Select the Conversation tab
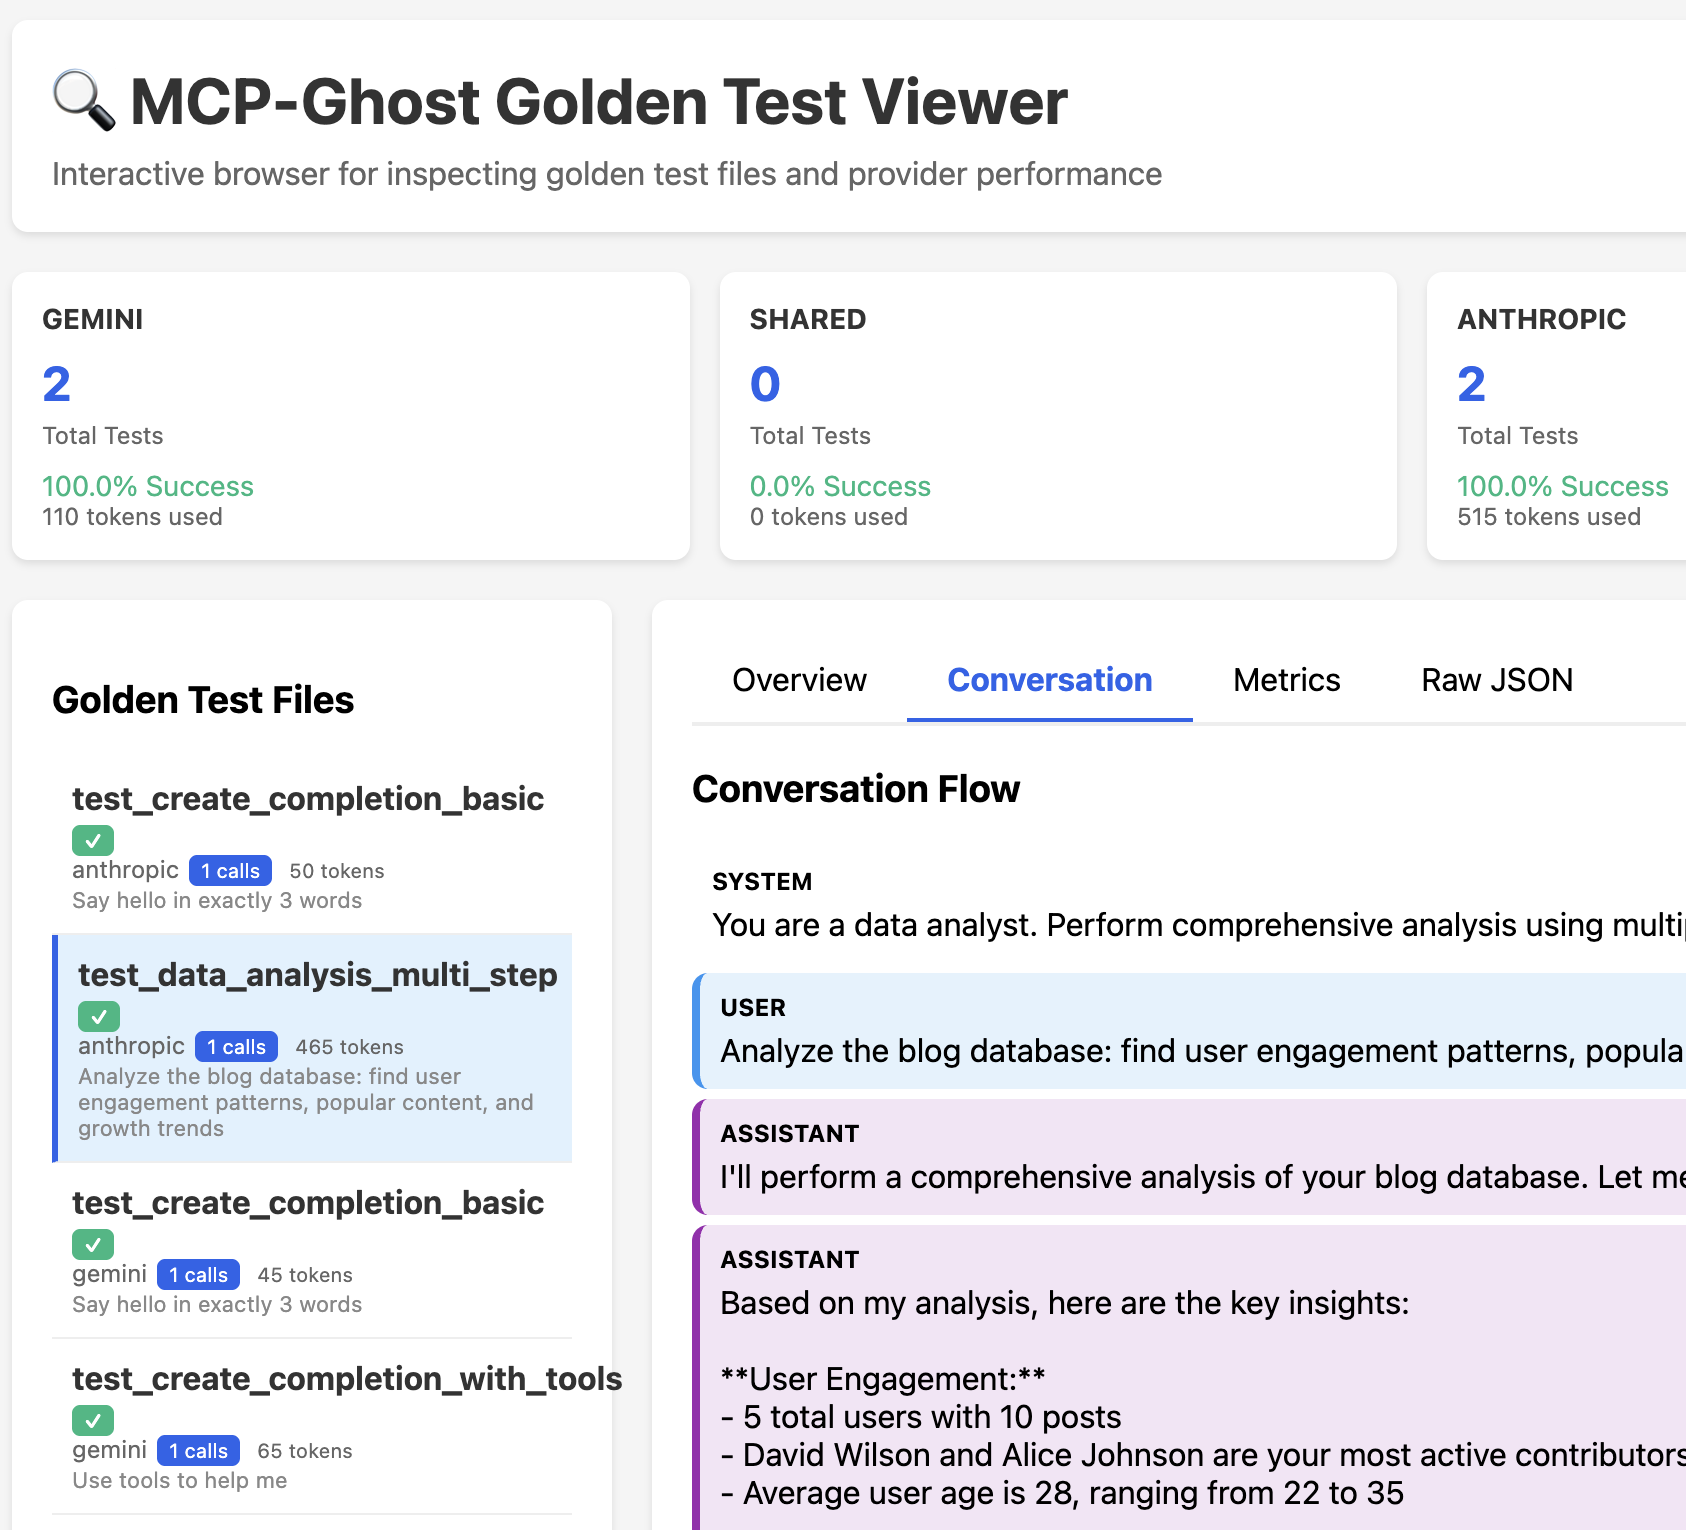The image size is (1686, 1530). (x=1049, y=680)
